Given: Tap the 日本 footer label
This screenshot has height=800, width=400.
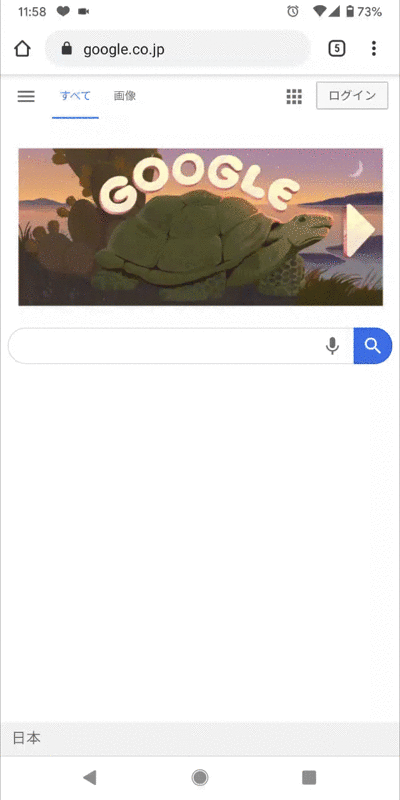Looking at the screenshot, I should coord(27,738).
